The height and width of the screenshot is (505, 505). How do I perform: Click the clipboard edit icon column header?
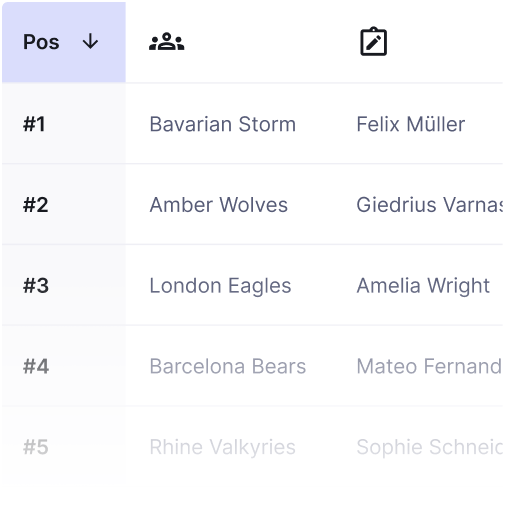pos(373,42)
